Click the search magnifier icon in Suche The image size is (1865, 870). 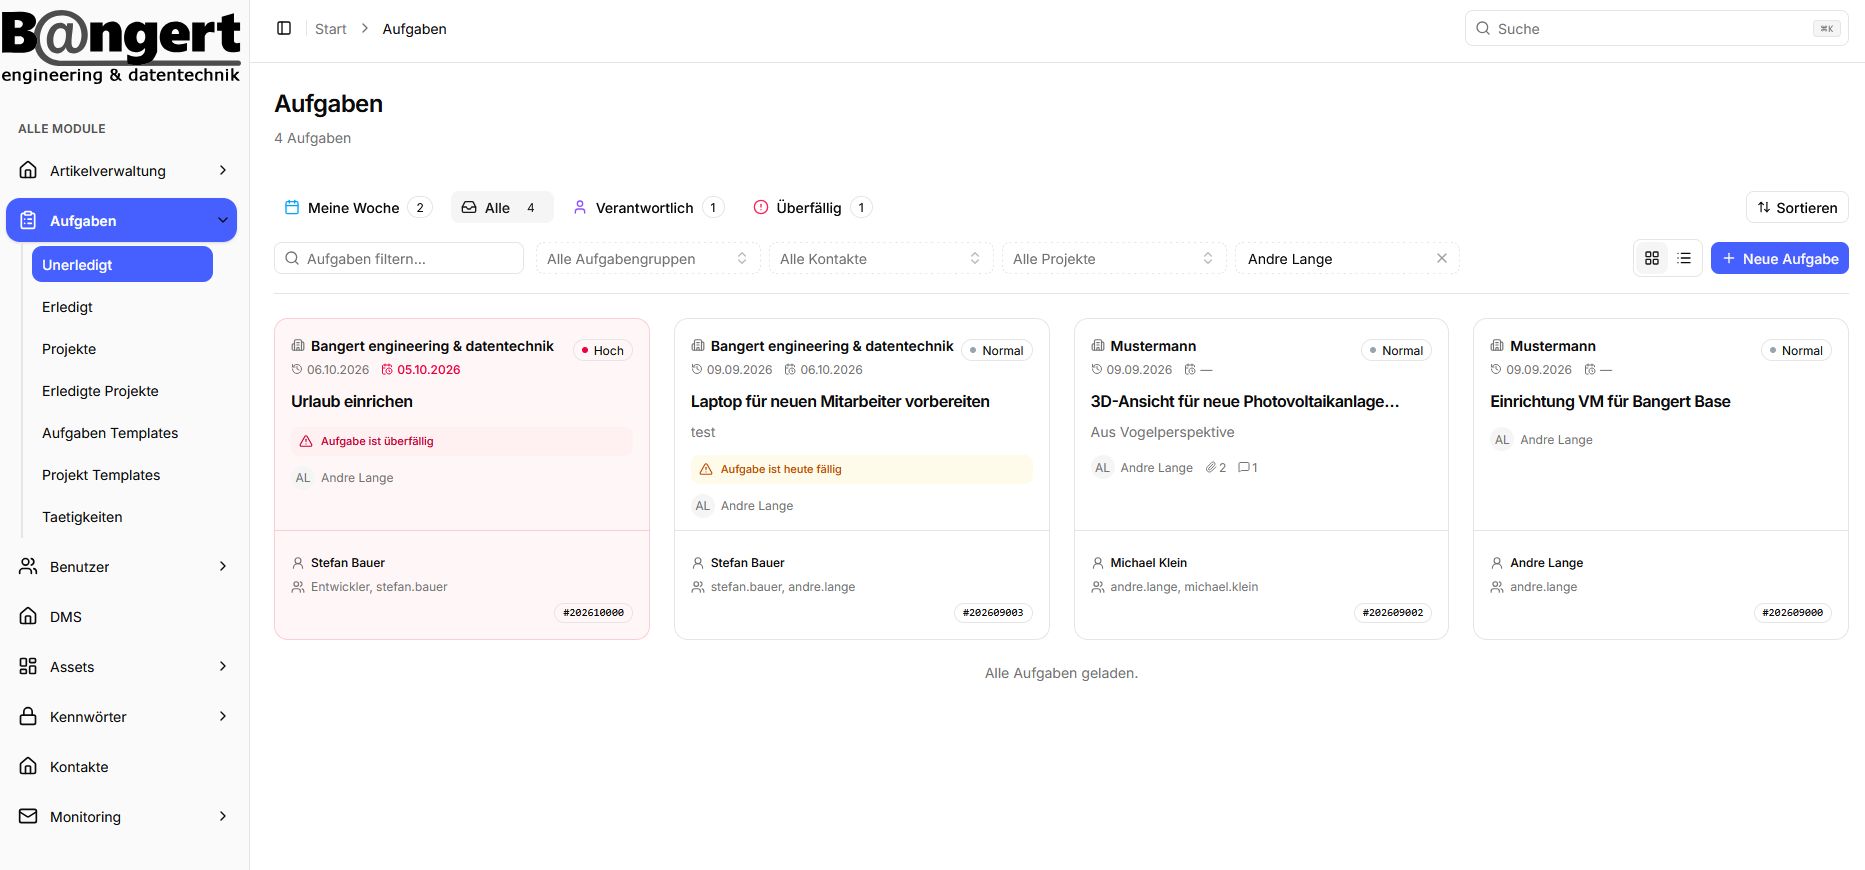(1483, 28)
